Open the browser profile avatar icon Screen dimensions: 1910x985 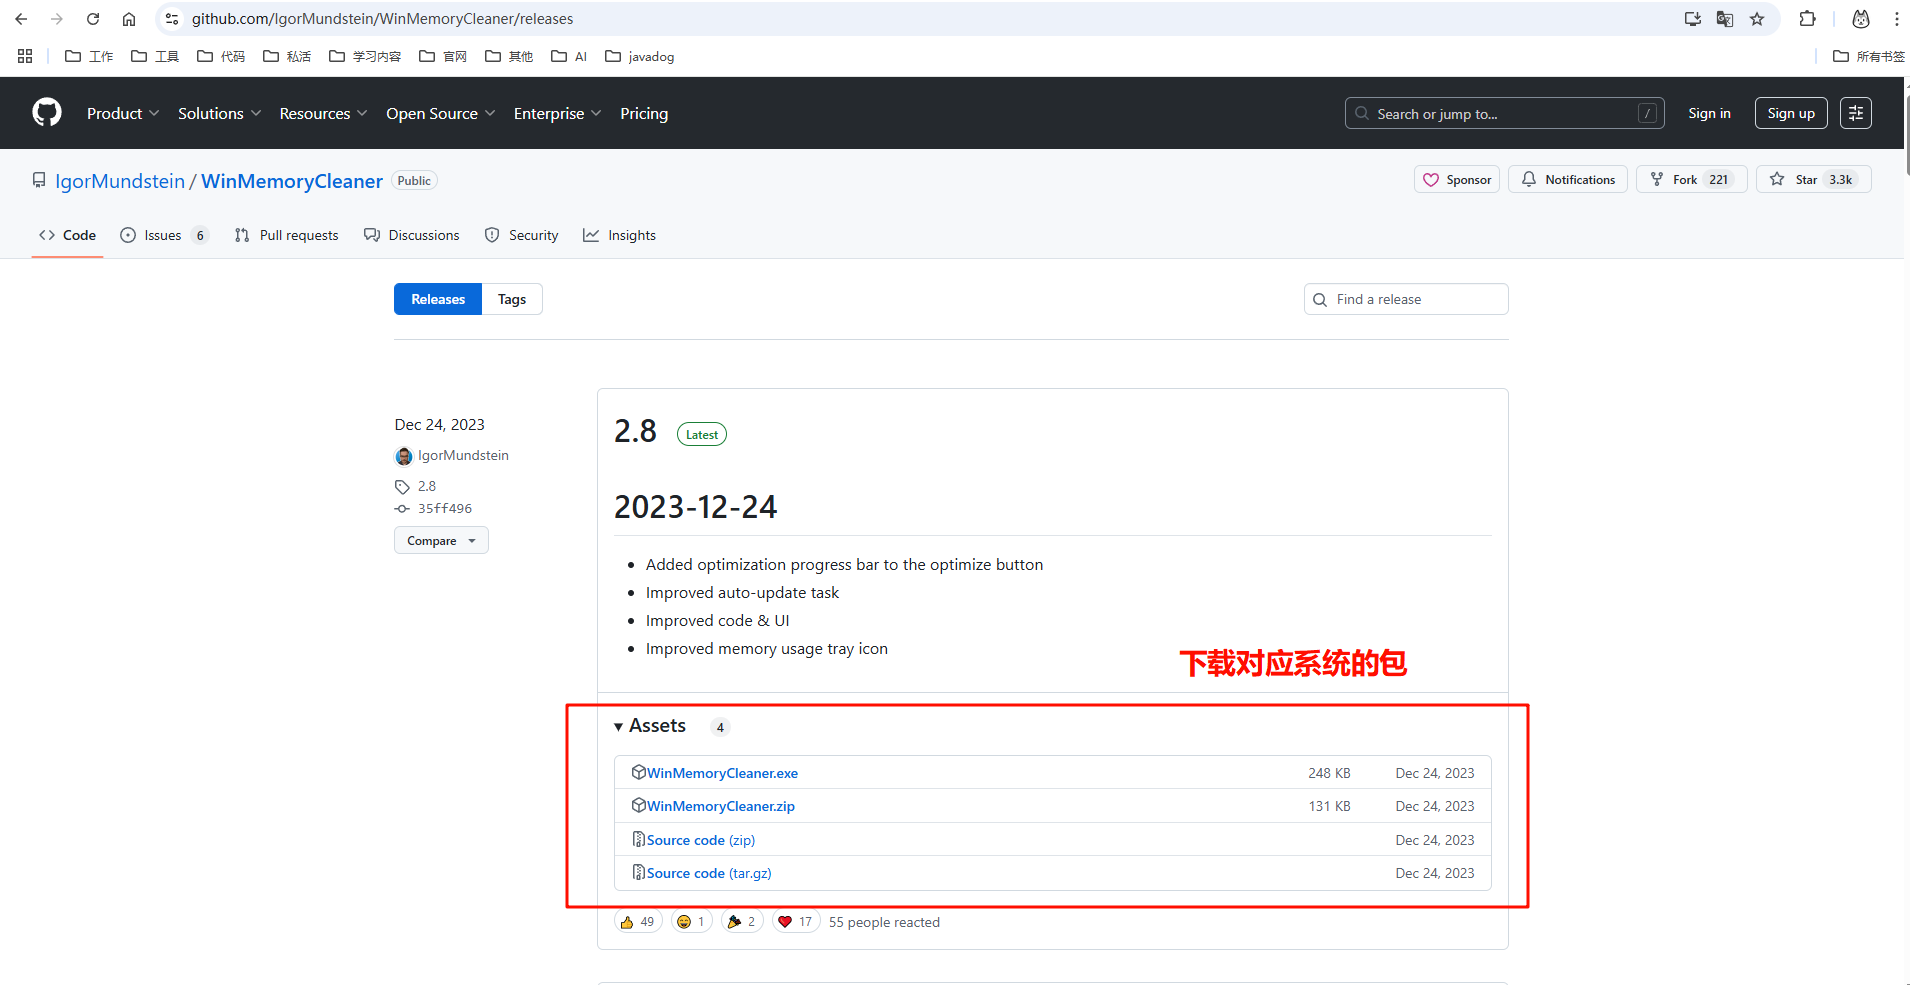coord(1861,19)
